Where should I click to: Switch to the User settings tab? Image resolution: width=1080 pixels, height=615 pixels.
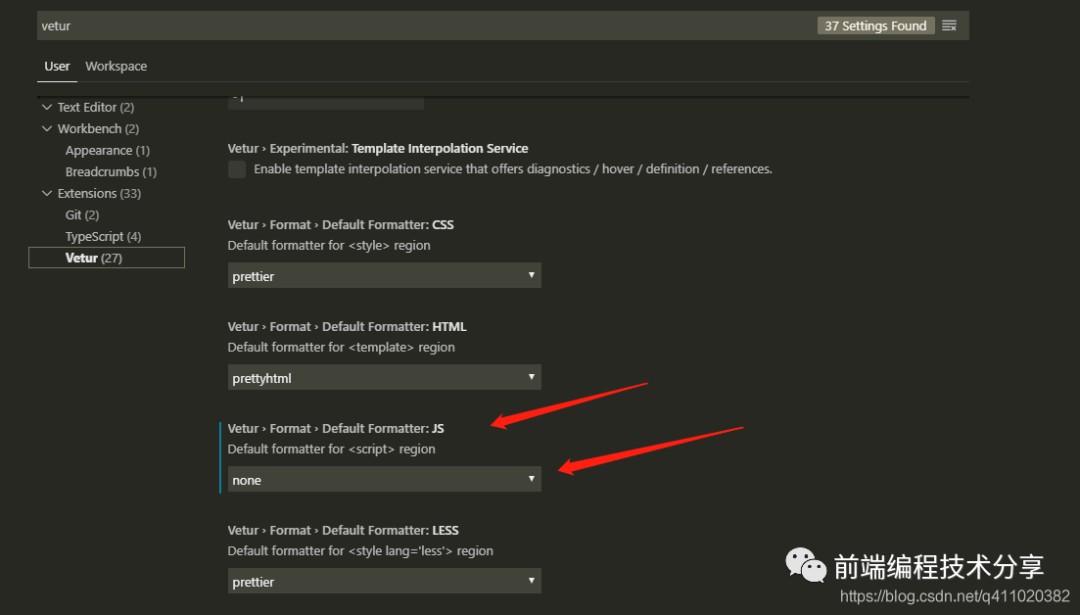[x=57, y=66]
